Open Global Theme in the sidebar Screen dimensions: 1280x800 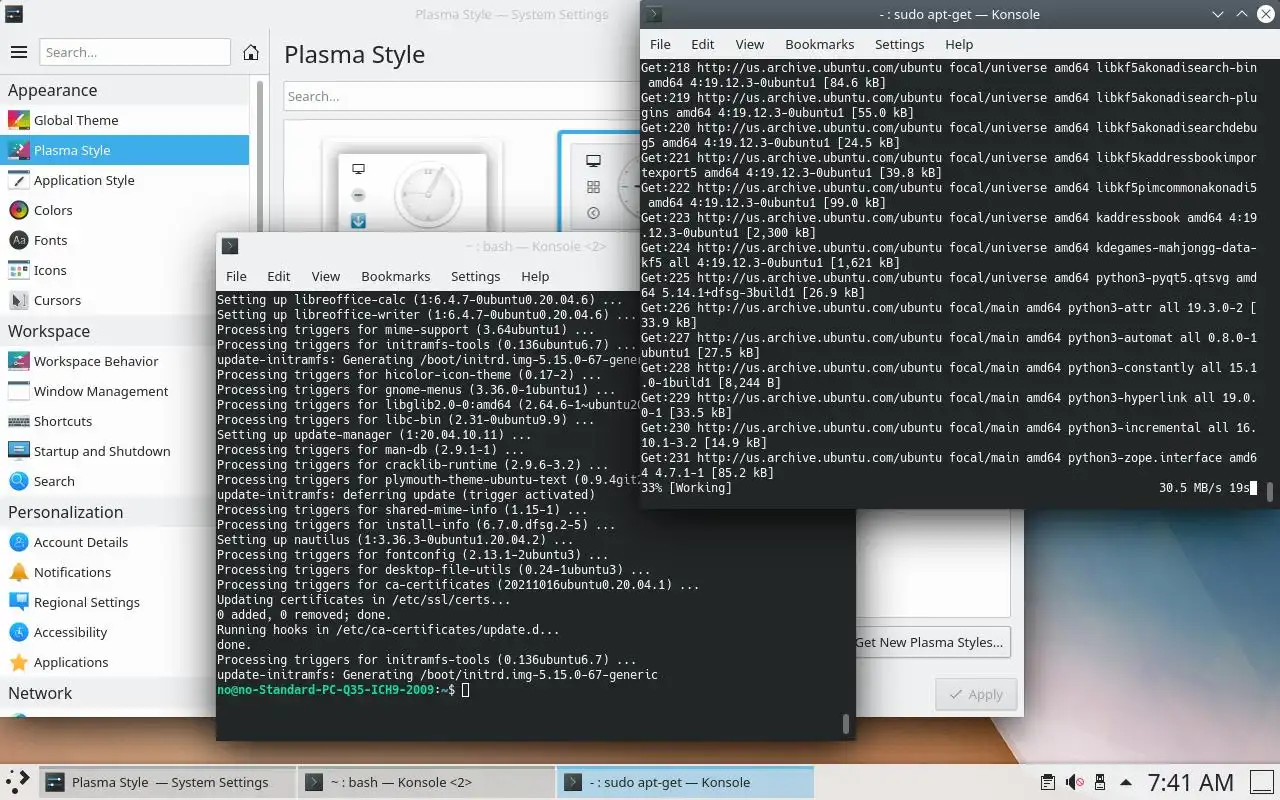click(x=124, y=120)
